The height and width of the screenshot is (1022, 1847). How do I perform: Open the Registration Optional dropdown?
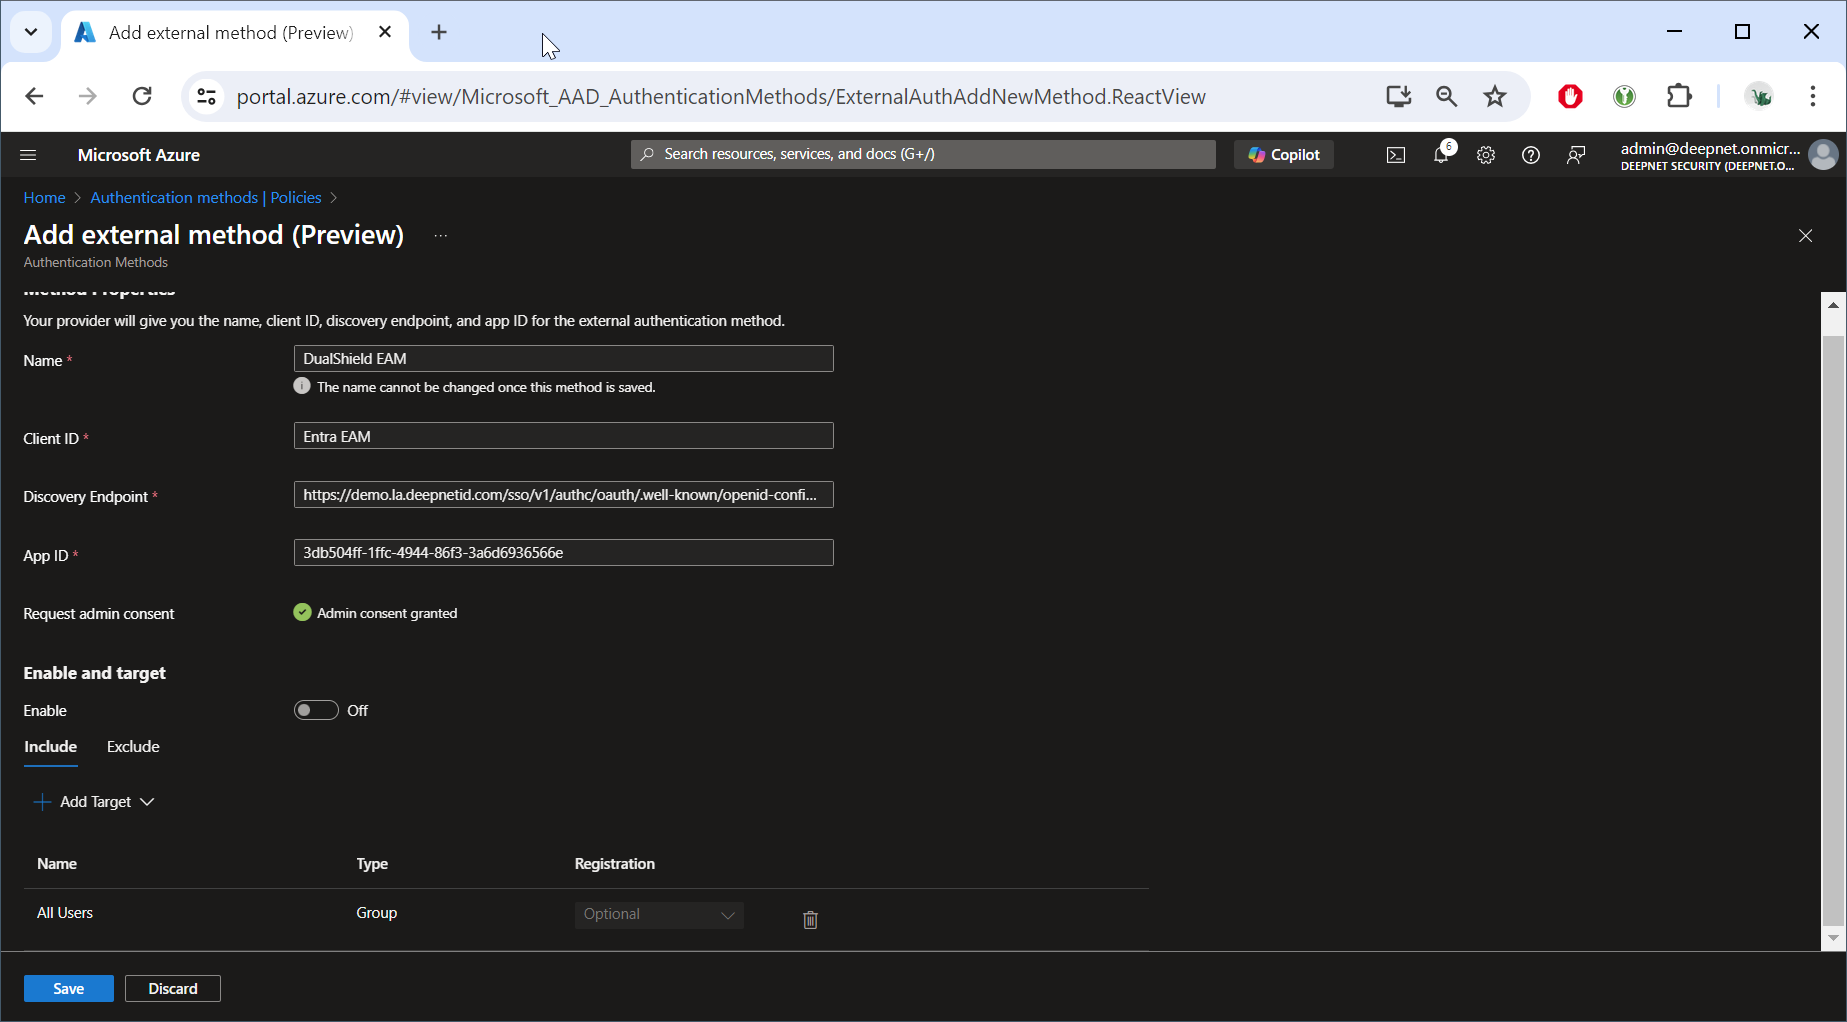tap(659, 915)
